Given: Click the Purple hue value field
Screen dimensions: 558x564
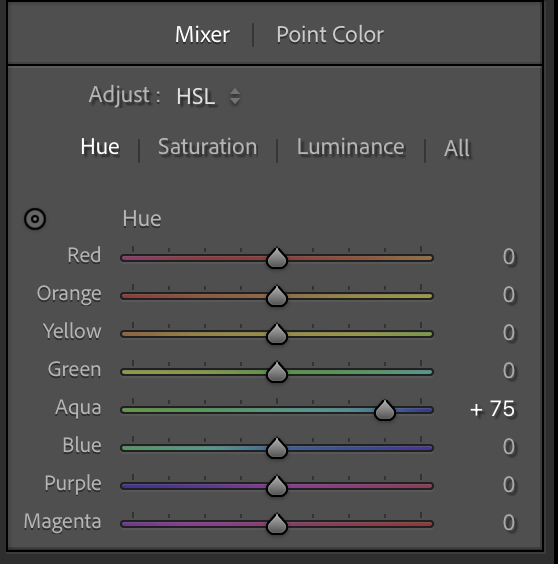Looking at the screenshot, I should (509, 485).
